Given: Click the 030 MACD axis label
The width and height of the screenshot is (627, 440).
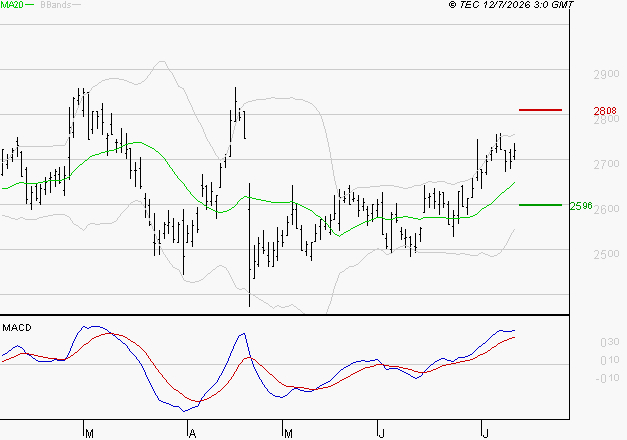Looking at the screenshot, I should click(609, 342).
